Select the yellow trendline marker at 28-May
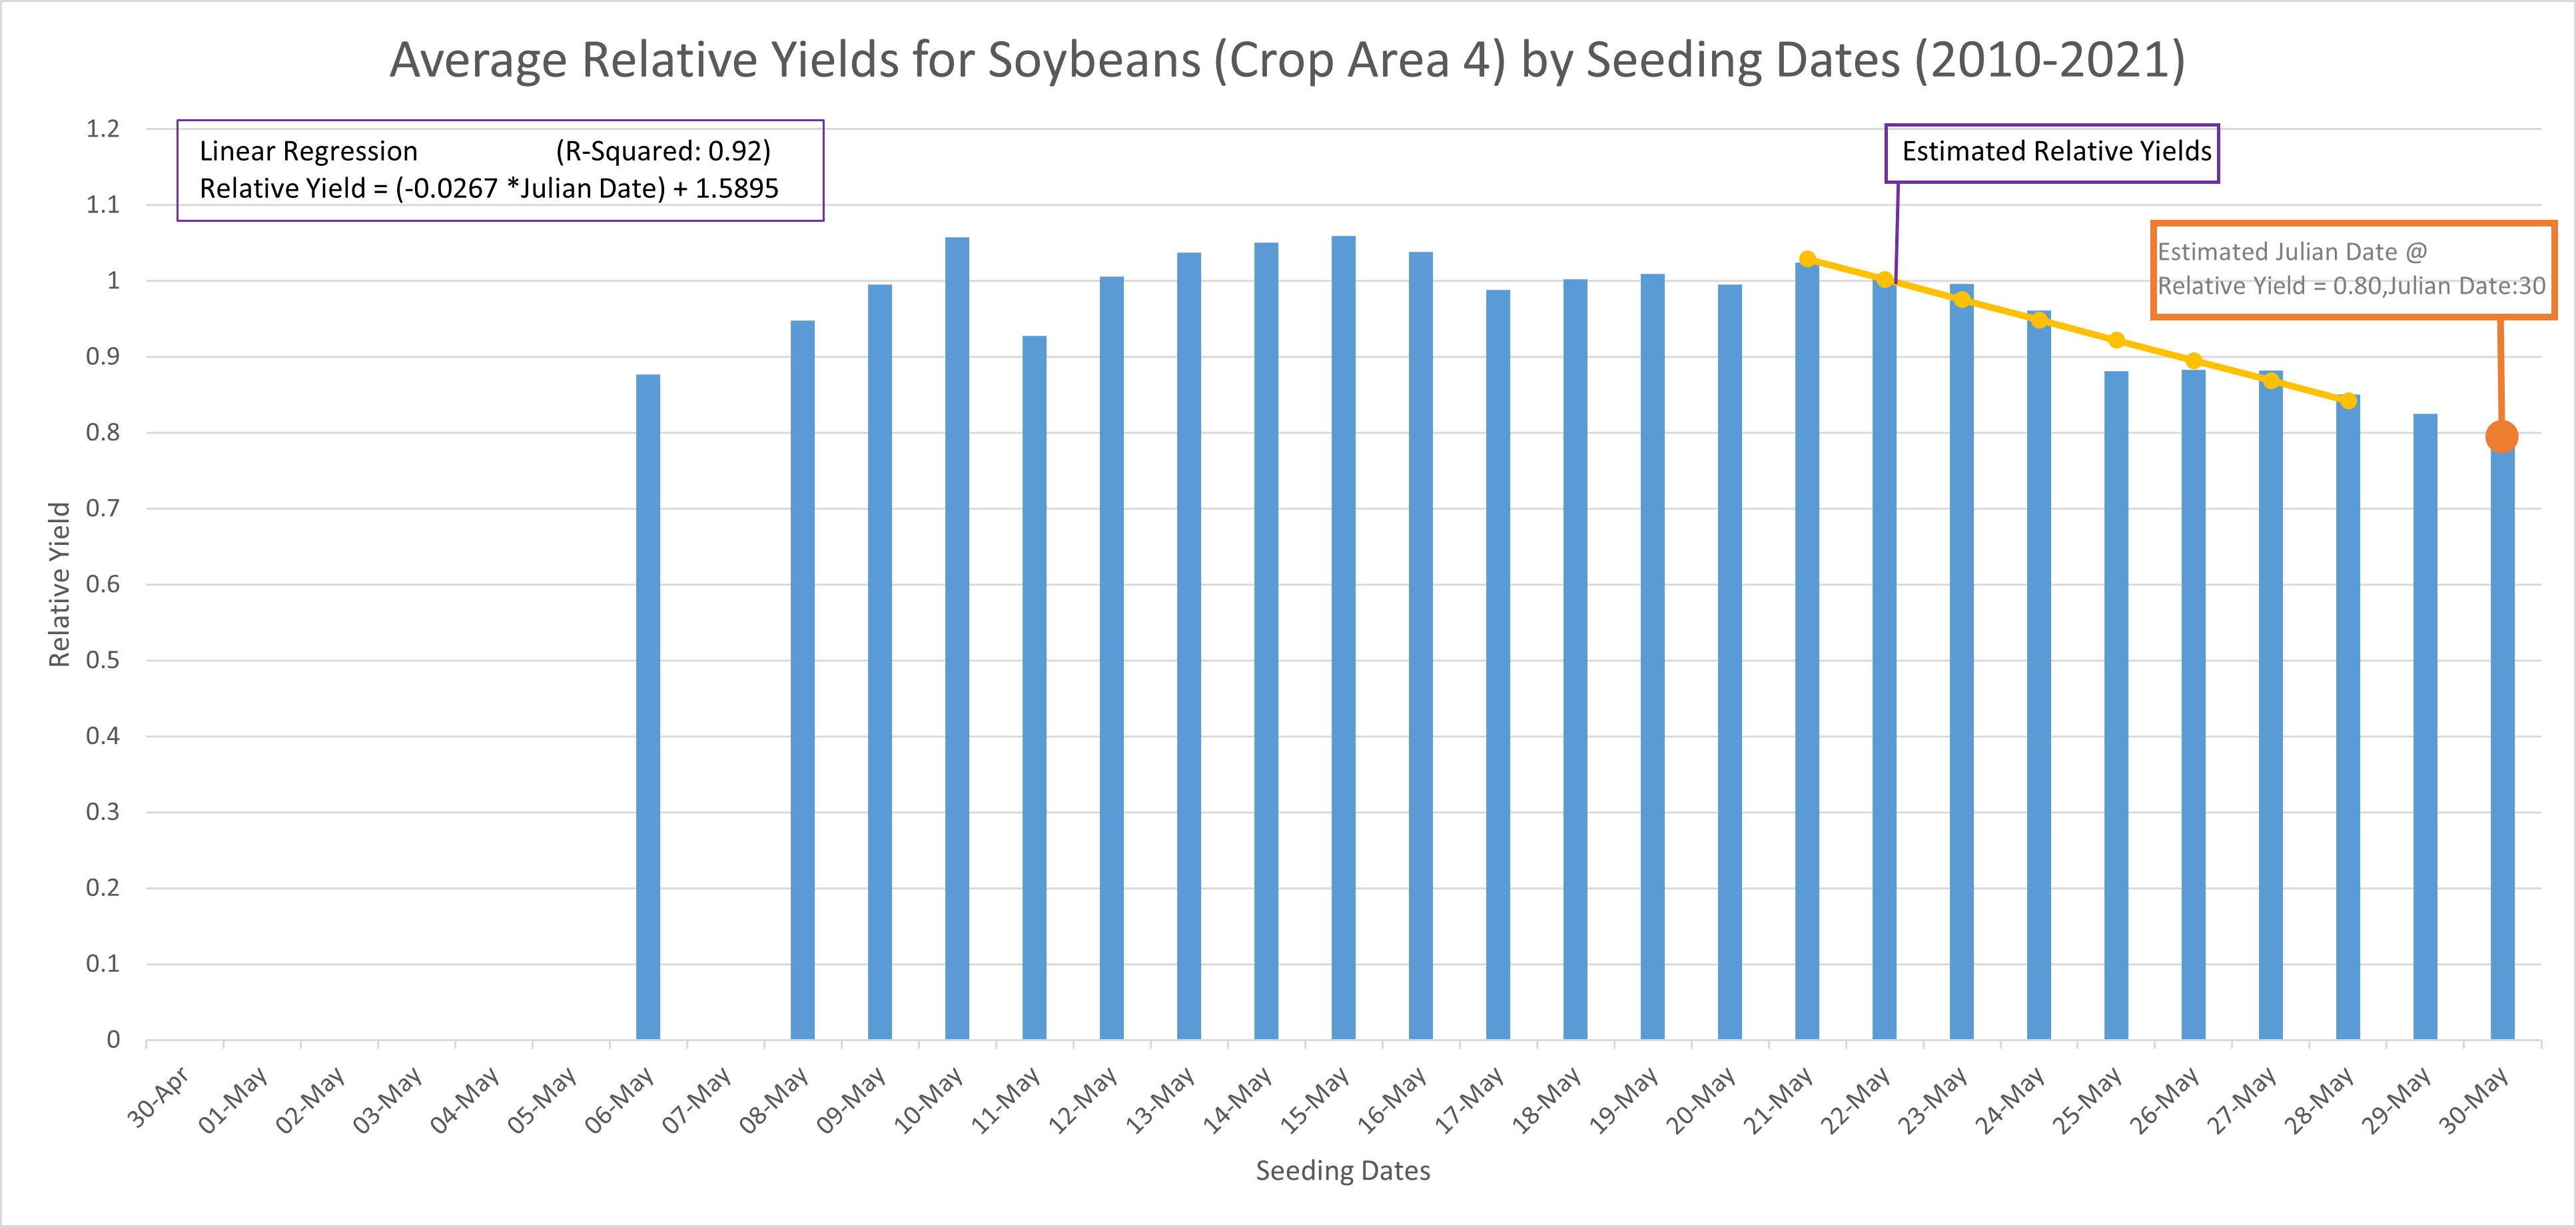 click(2348, 401)
